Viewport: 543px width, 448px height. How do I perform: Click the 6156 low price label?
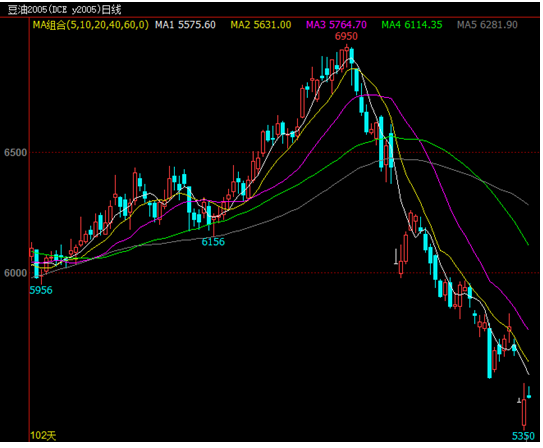pyautogui.click(x=213, y=242)
